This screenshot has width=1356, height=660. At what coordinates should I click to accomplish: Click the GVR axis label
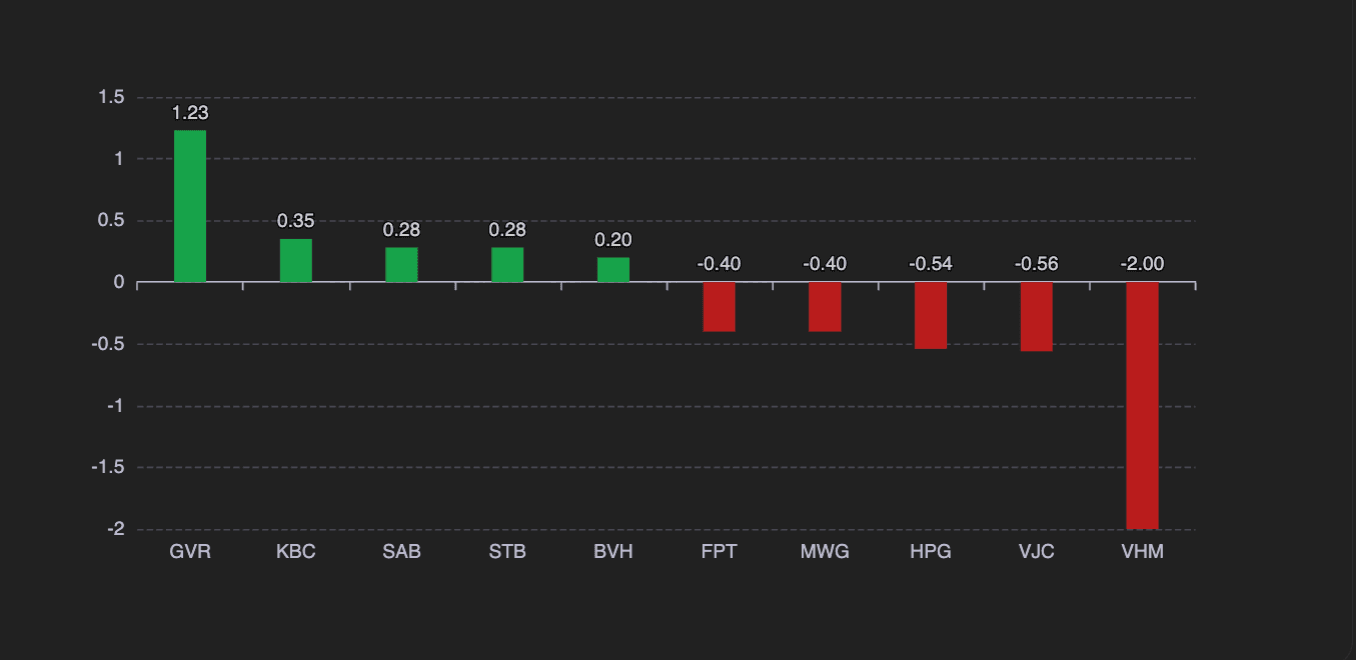(x=190, y=552)
